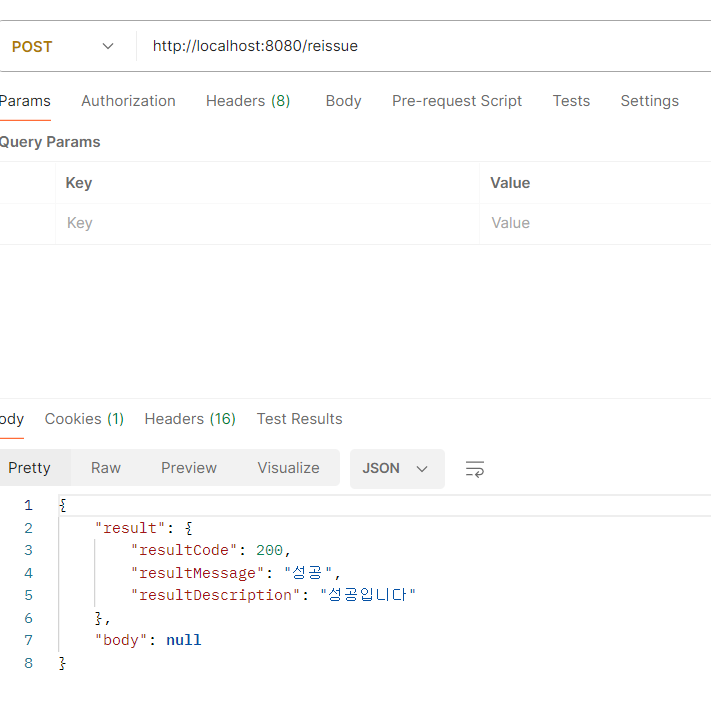The width and height of the screenshot is (711, 701).
Task: Click the wrap lines icon
Action: pos(475,468)
